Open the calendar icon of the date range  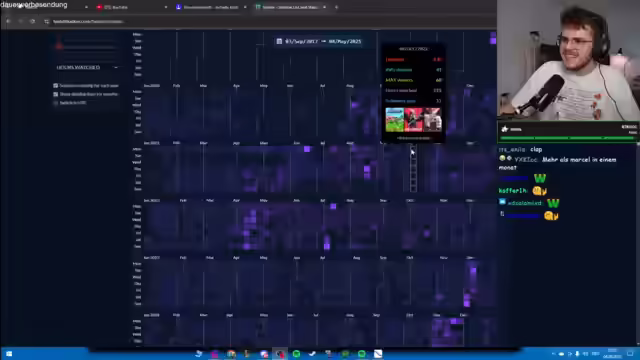tap(279, 41)
